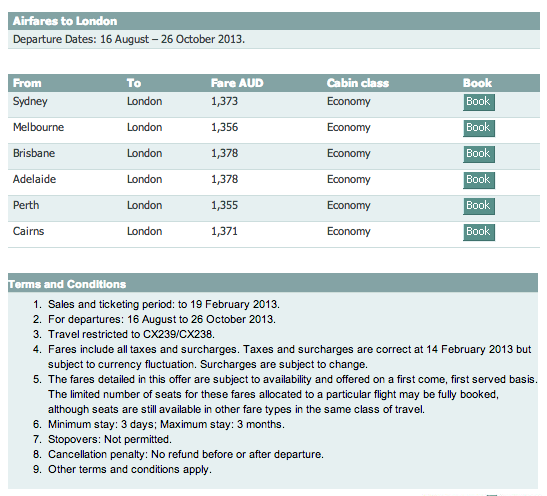Click the Fare AUD column header

pos(237,83)
